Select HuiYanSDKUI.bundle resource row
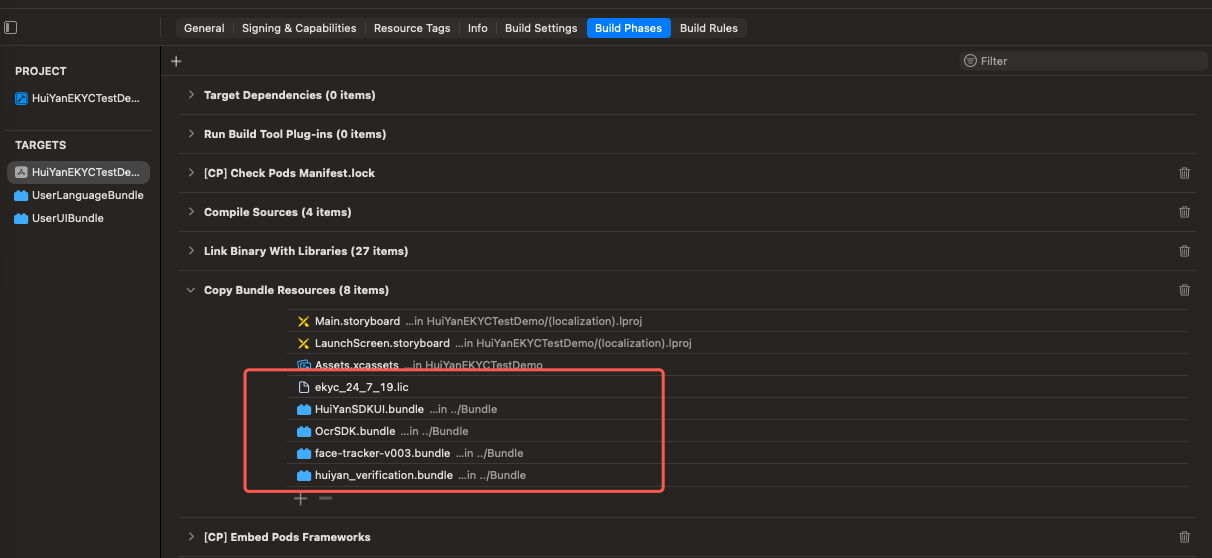 pos(738,409)
